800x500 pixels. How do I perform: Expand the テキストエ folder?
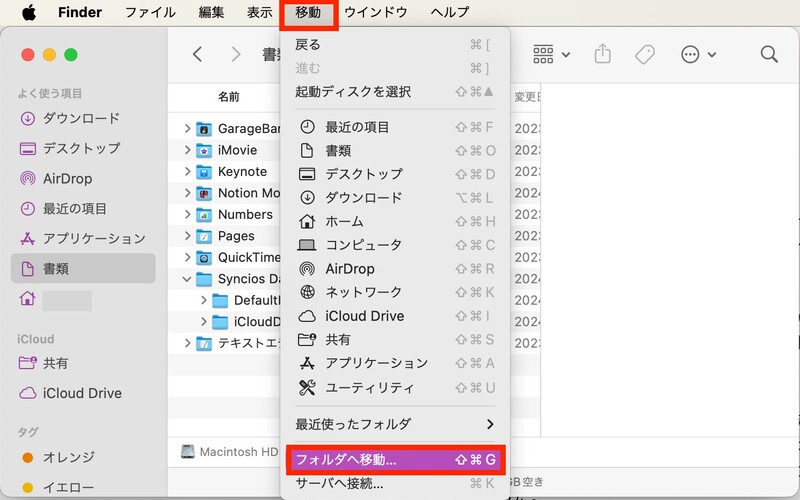click(187, 343)
